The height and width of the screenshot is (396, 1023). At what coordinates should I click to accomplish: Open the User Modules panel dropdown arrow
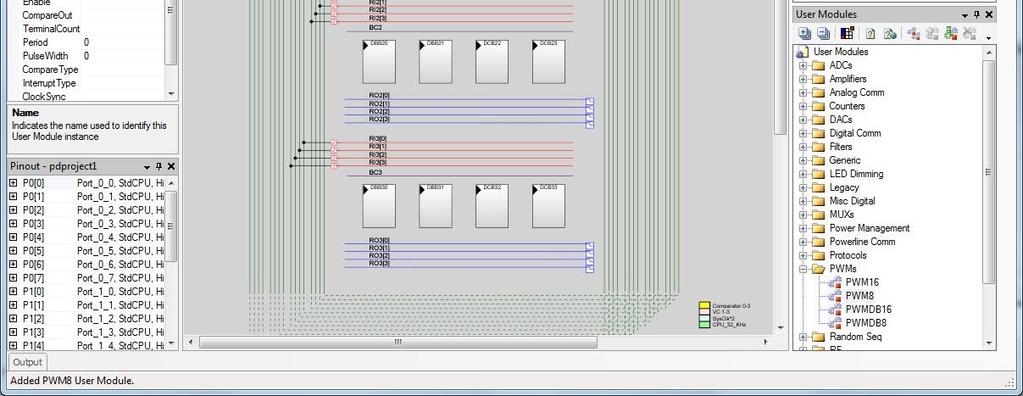coord(964,14)
